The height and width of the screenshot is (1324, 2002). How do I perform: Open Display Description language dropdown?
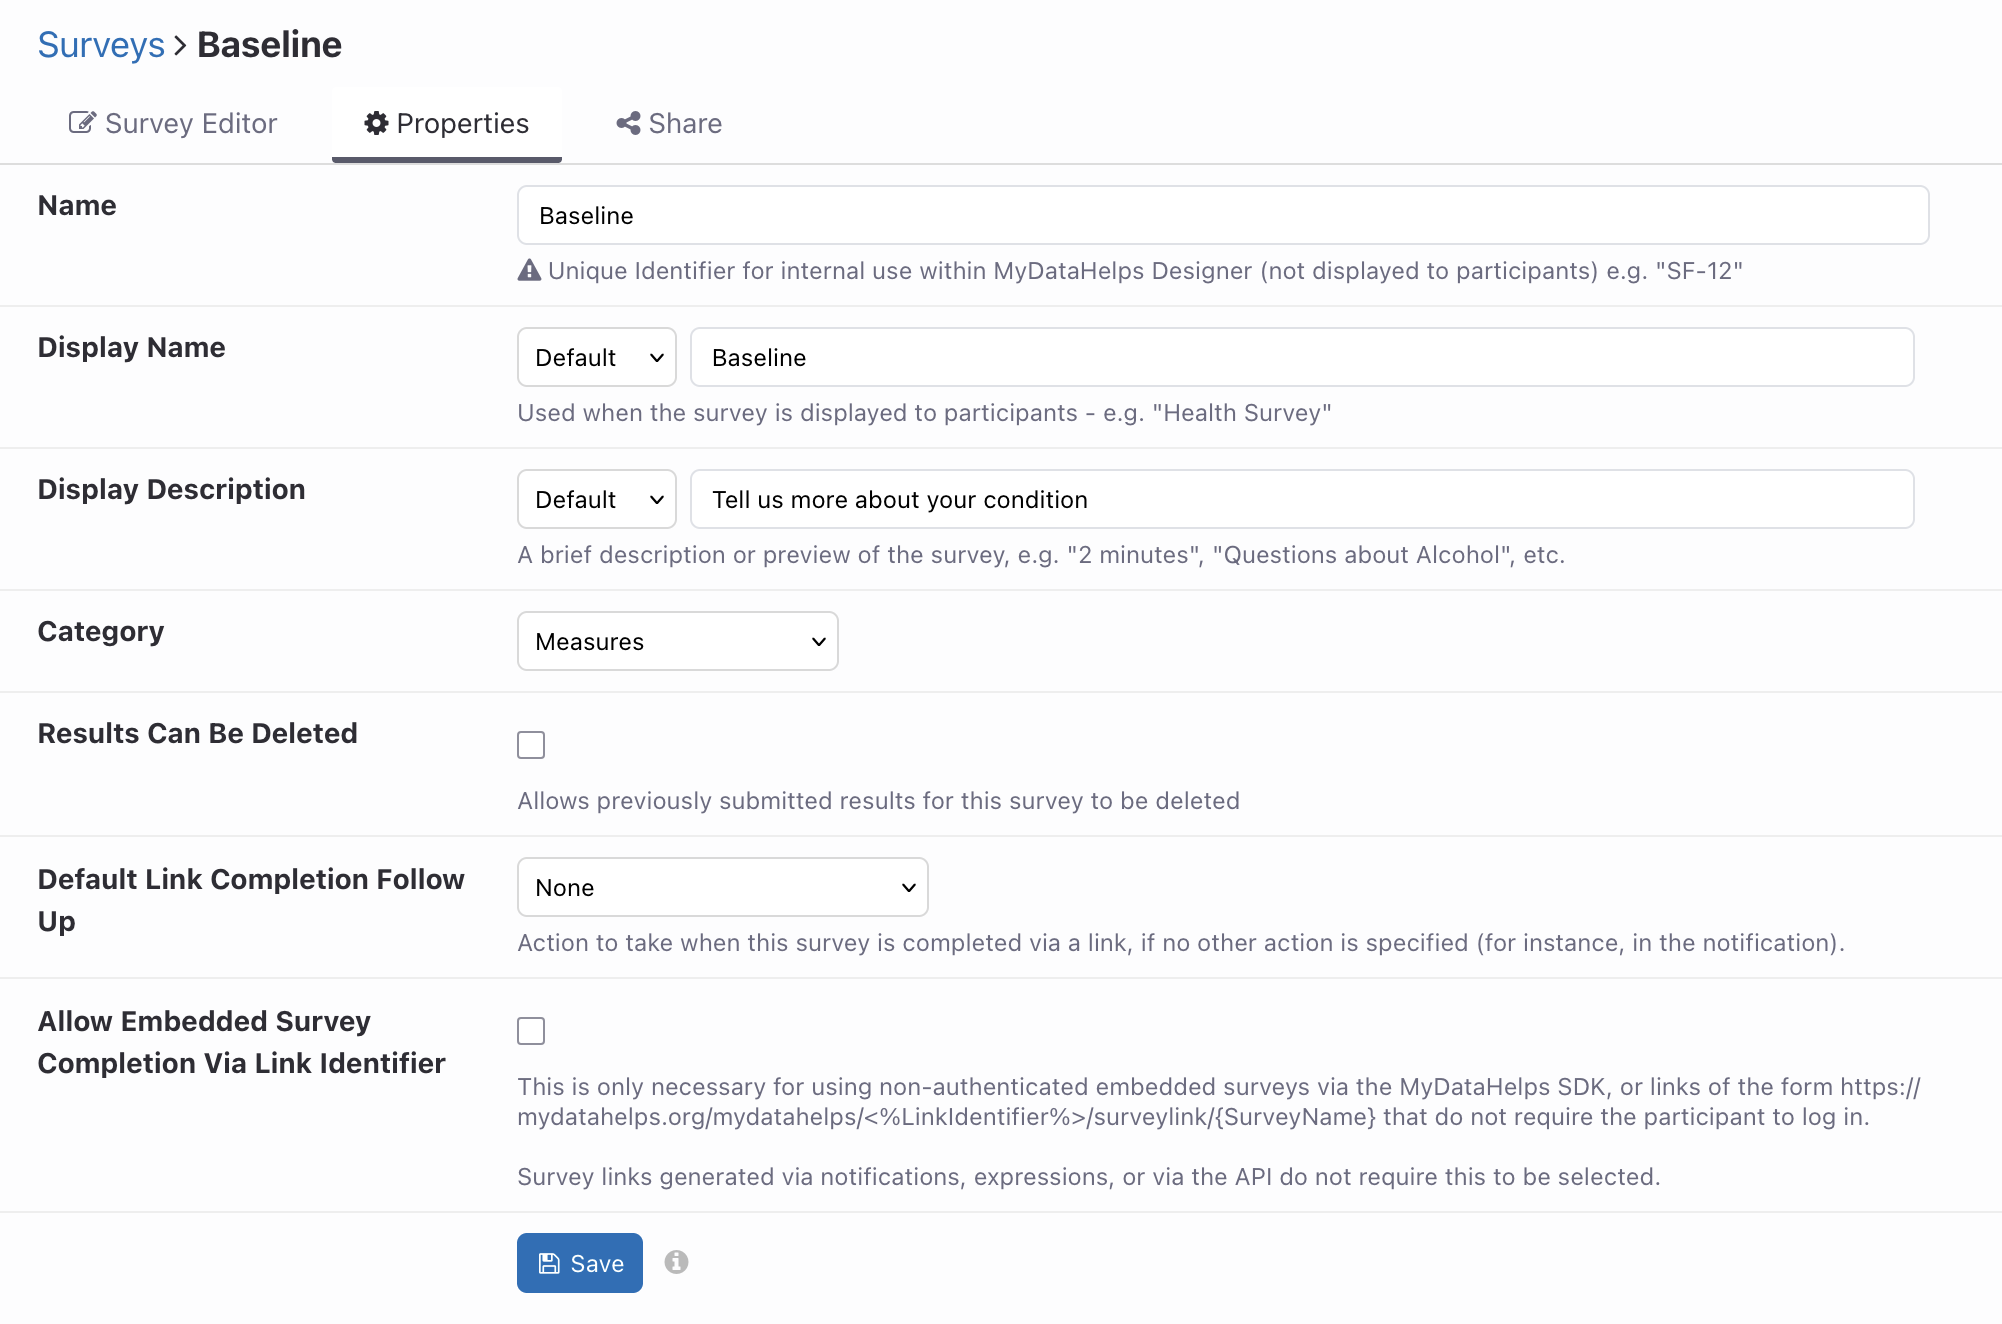pos(597,499)
